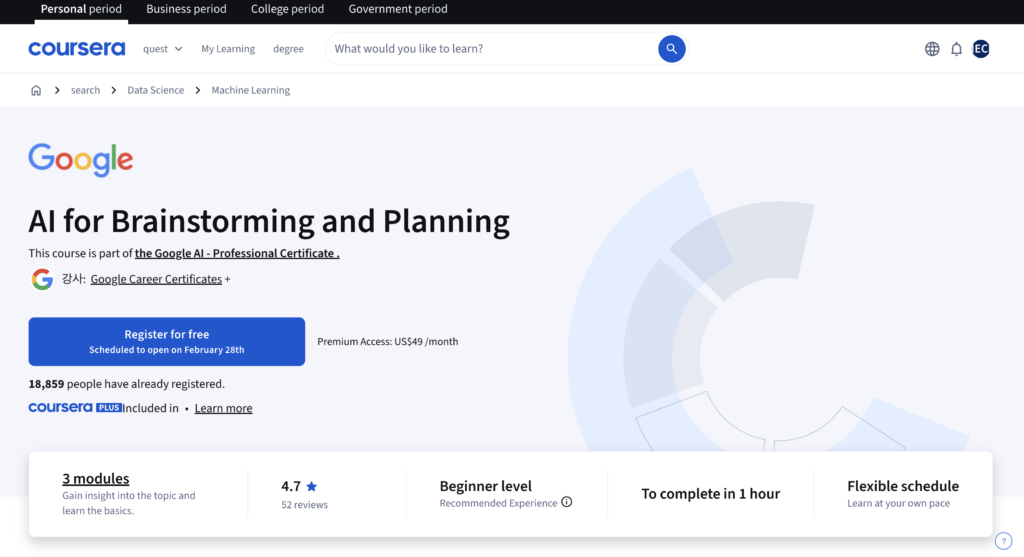The width and height of the screenshot is (1024, 557).
Task: Click the rating star icon
Action: click(x=312, y=486)
